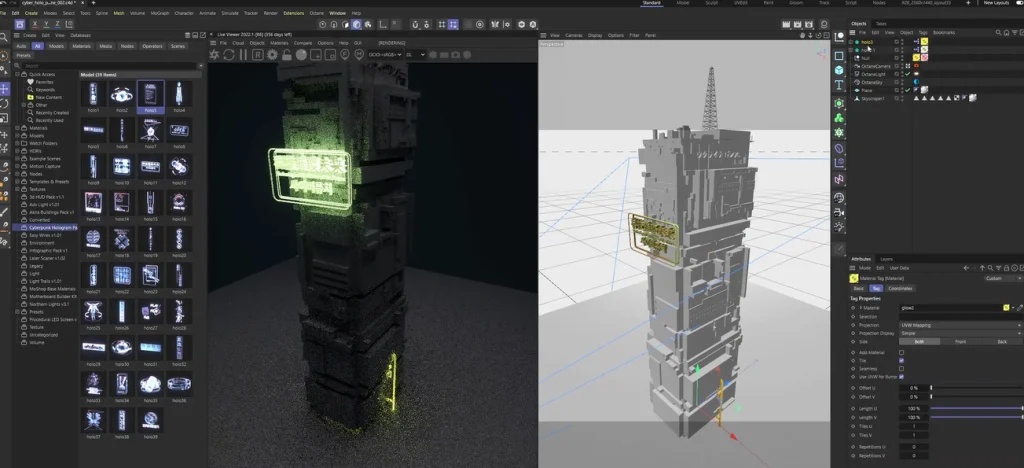Toggle the coordinate system icon
The image size is (1024, 468).
[x=71, y=24]
